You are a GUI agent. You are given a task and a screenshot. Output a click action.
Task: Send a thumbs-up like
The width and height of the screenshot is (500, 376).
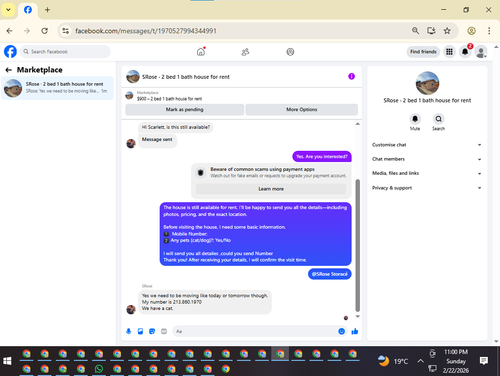point(355,331)
